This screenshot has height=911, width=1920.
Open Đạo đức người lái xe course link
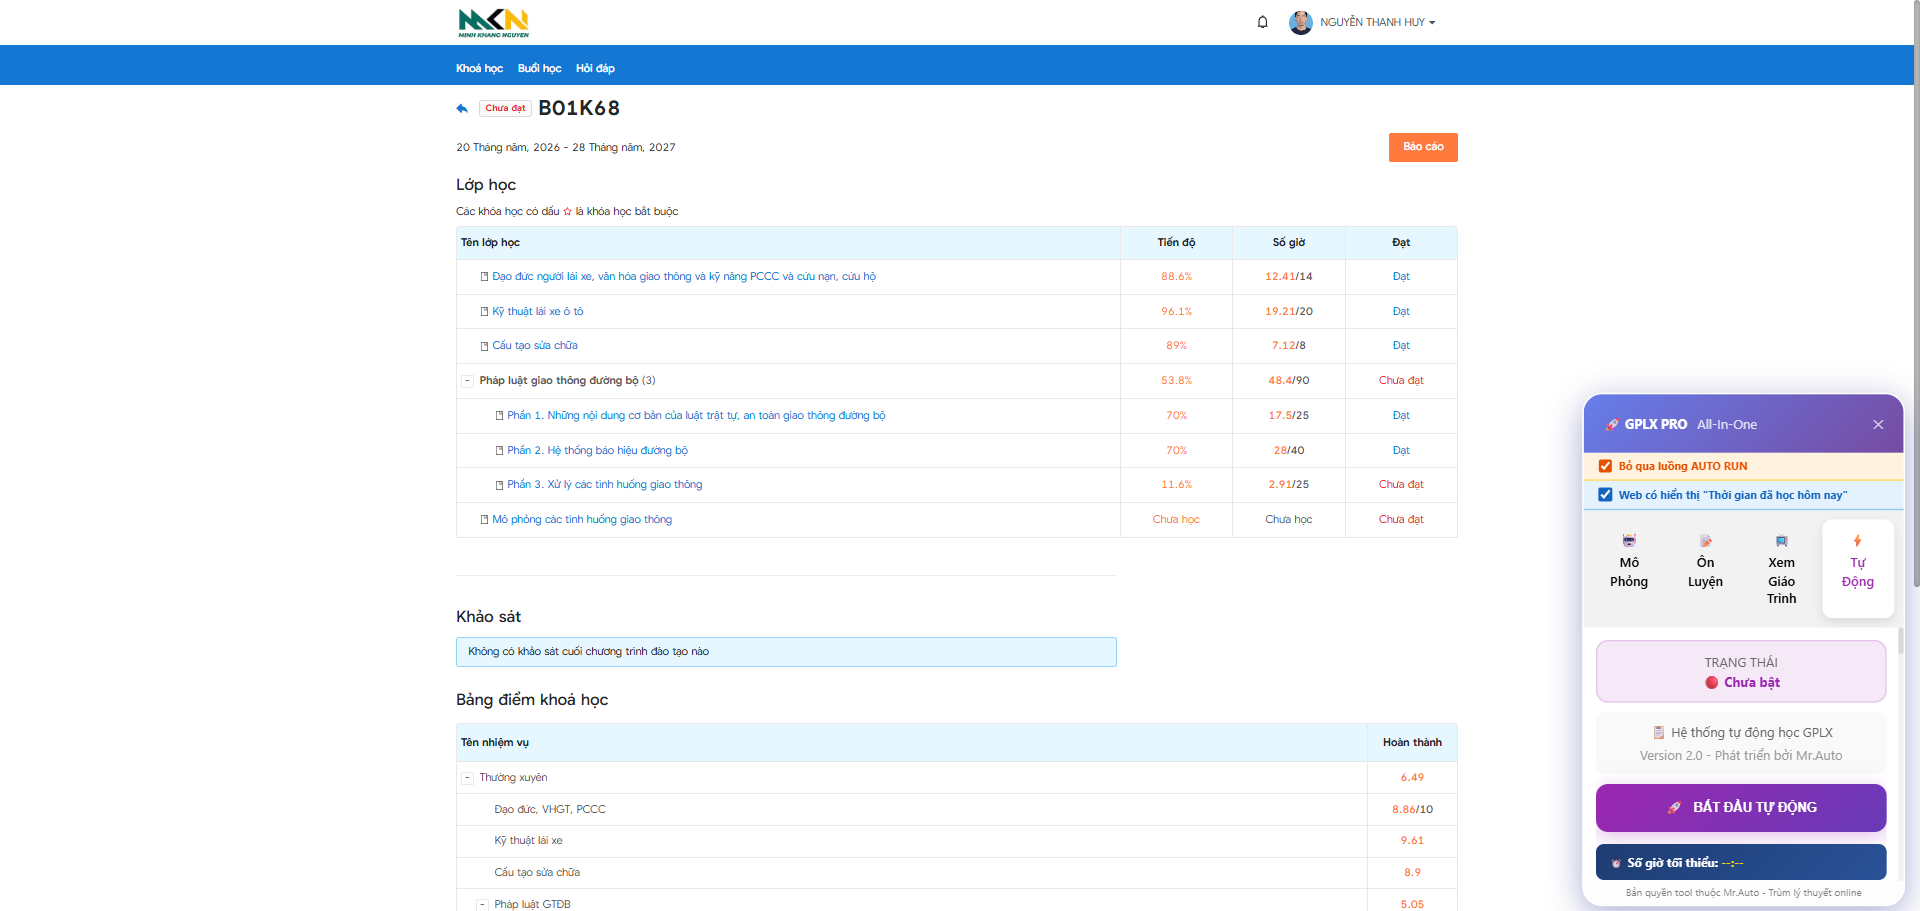pos(684,277)
